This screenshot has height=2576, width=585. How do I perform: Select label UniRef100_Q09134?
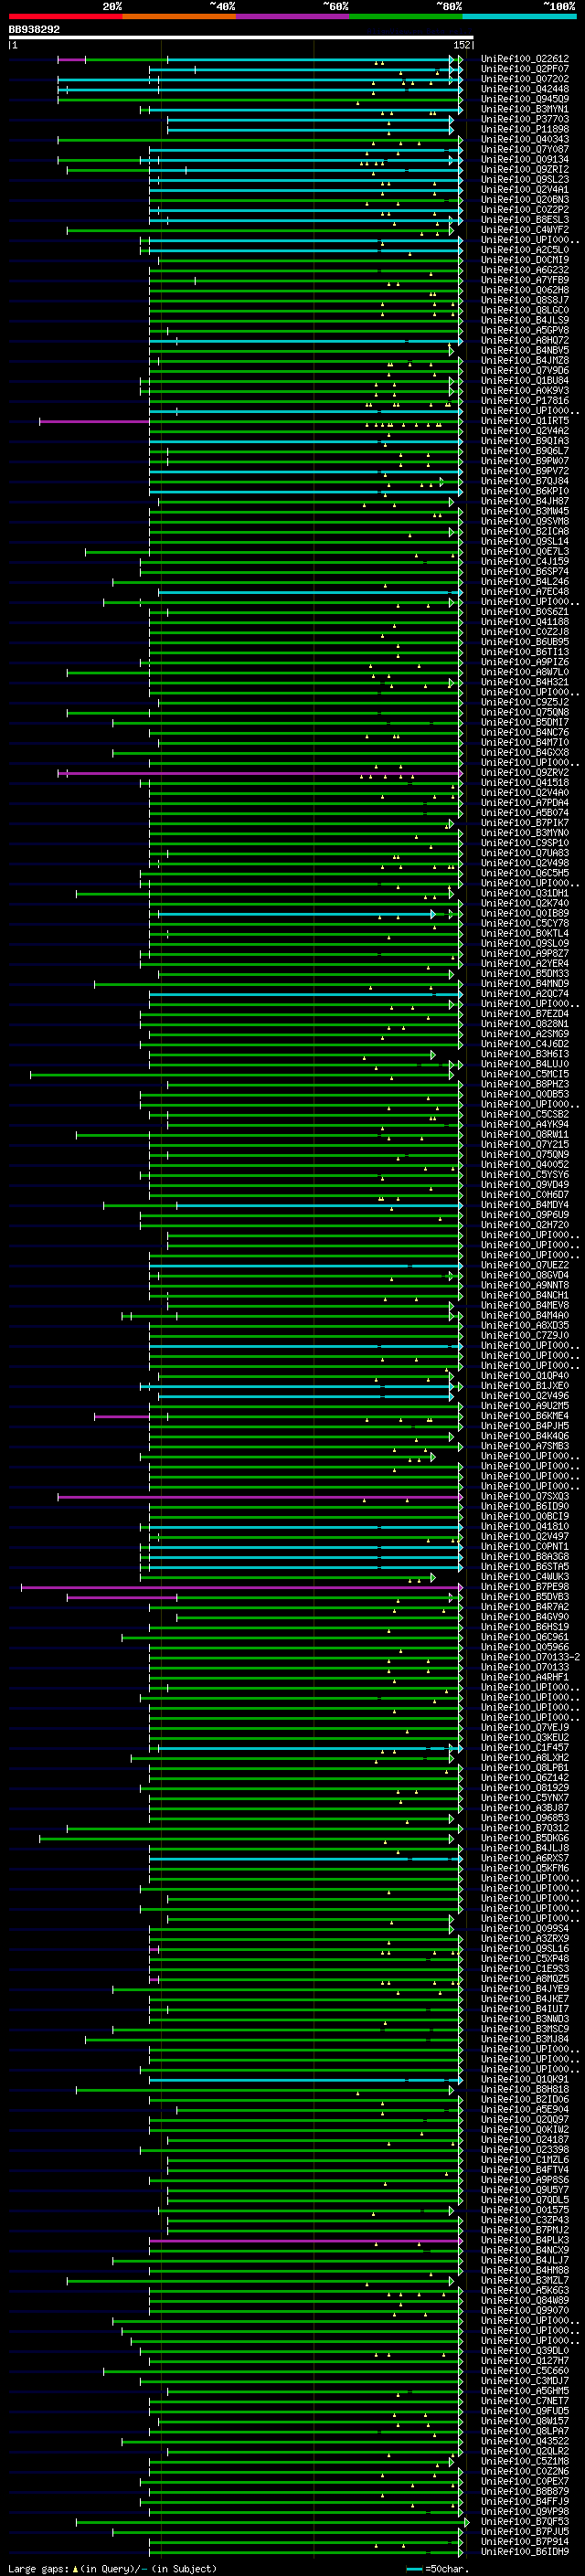click(x=525, y=159)
